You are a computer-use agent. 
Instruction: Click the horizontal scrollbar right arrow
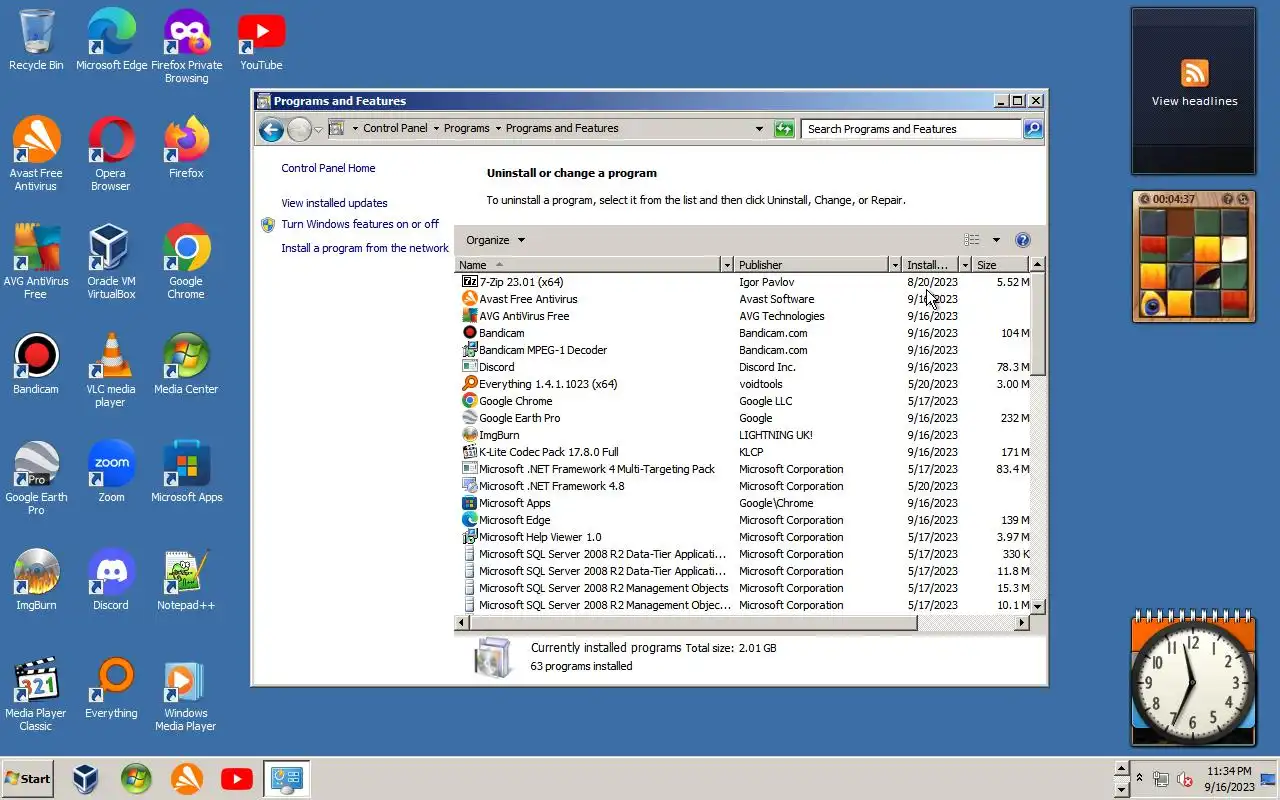[x=1022, y=623]
